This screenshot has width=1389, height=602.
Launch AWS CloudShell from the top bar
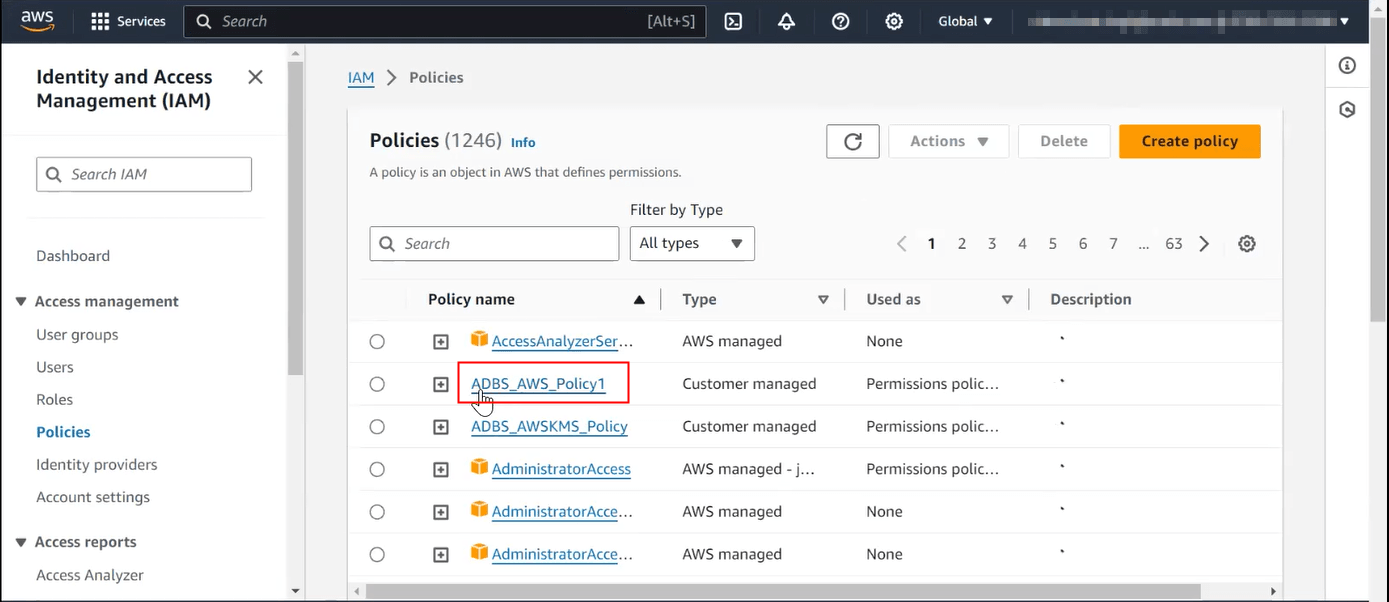point(733,20)
